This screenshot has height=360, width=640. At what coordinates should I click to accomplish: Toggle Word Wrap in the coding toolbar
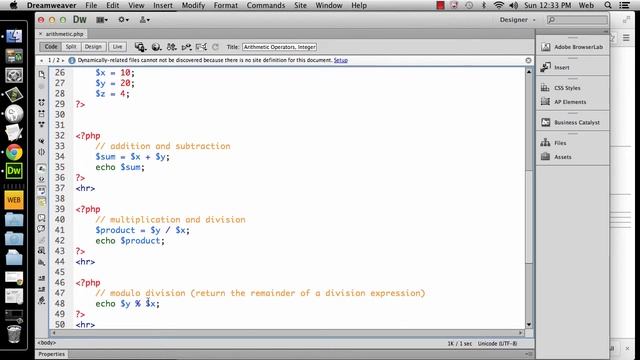(42, 190)
